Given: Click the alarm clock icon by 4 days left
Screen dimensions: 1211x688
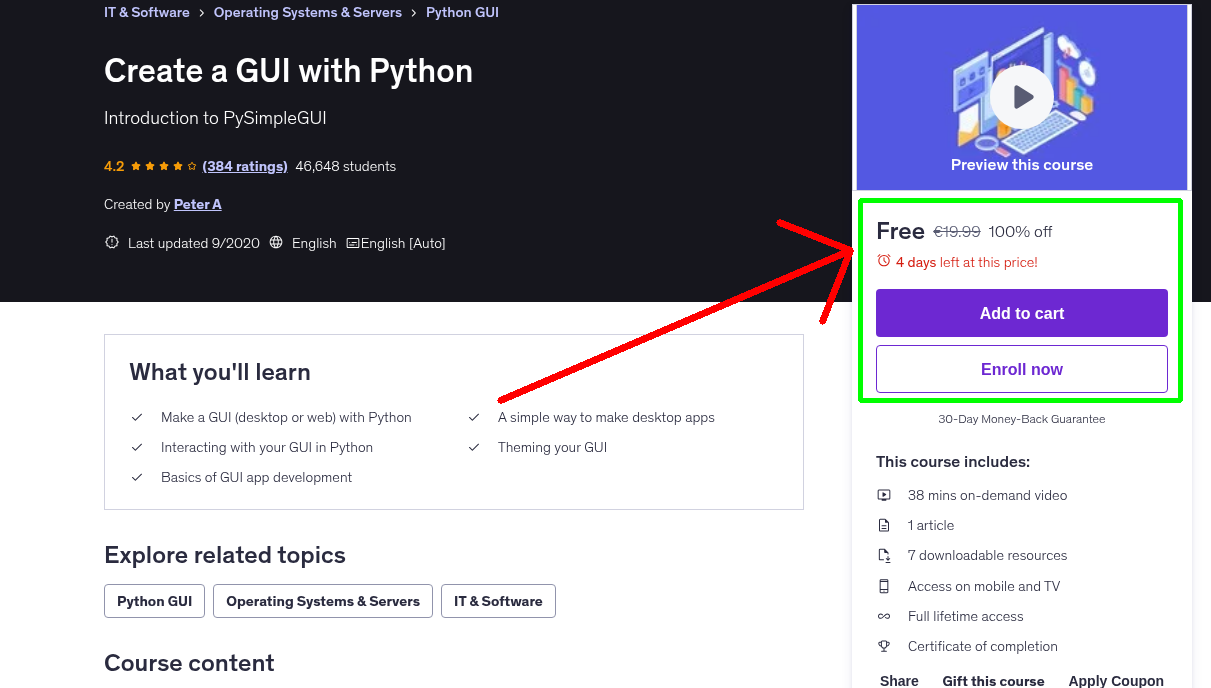Looking at the screenshot, I should pyautogui.click(x=884, y=261).
